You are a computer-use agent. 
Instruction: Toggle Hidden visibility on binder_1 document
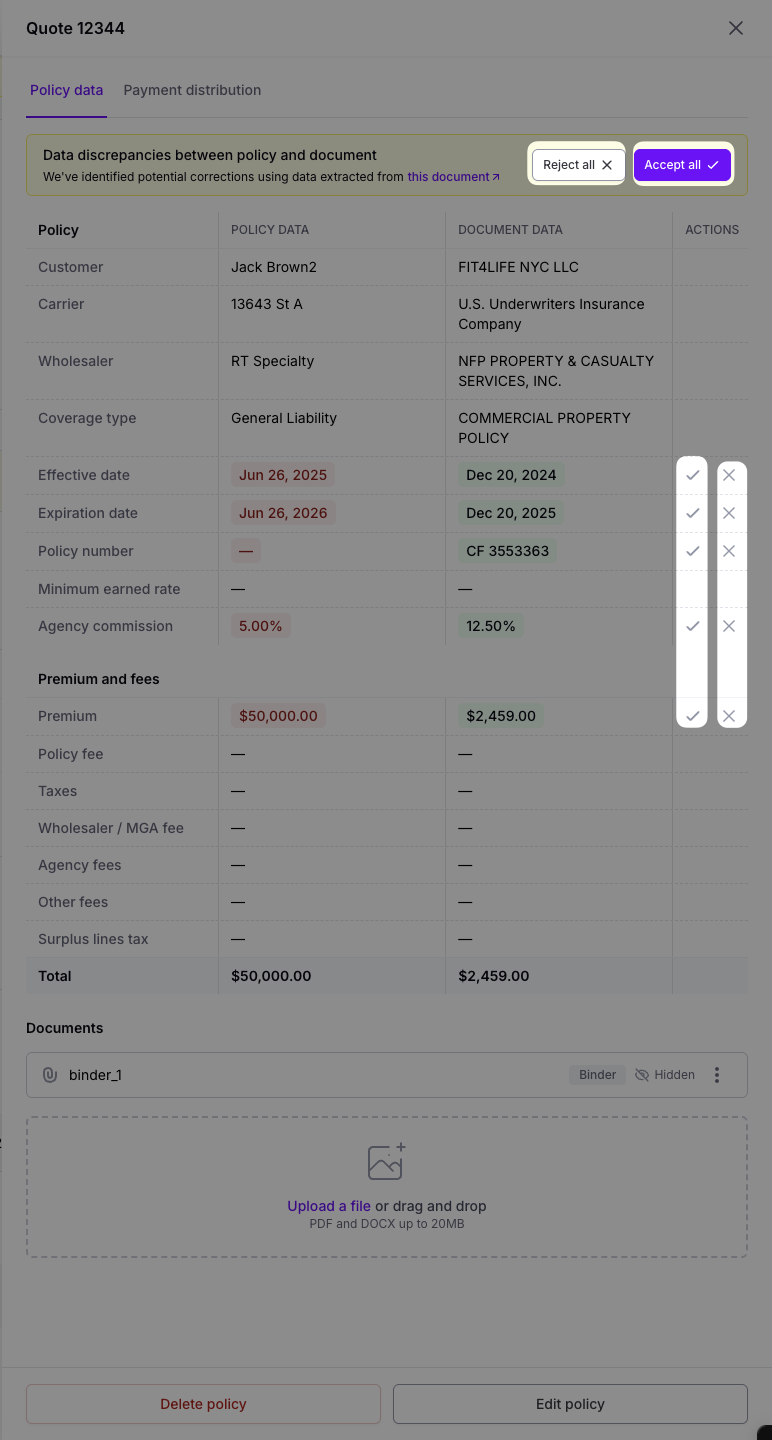665,1075
